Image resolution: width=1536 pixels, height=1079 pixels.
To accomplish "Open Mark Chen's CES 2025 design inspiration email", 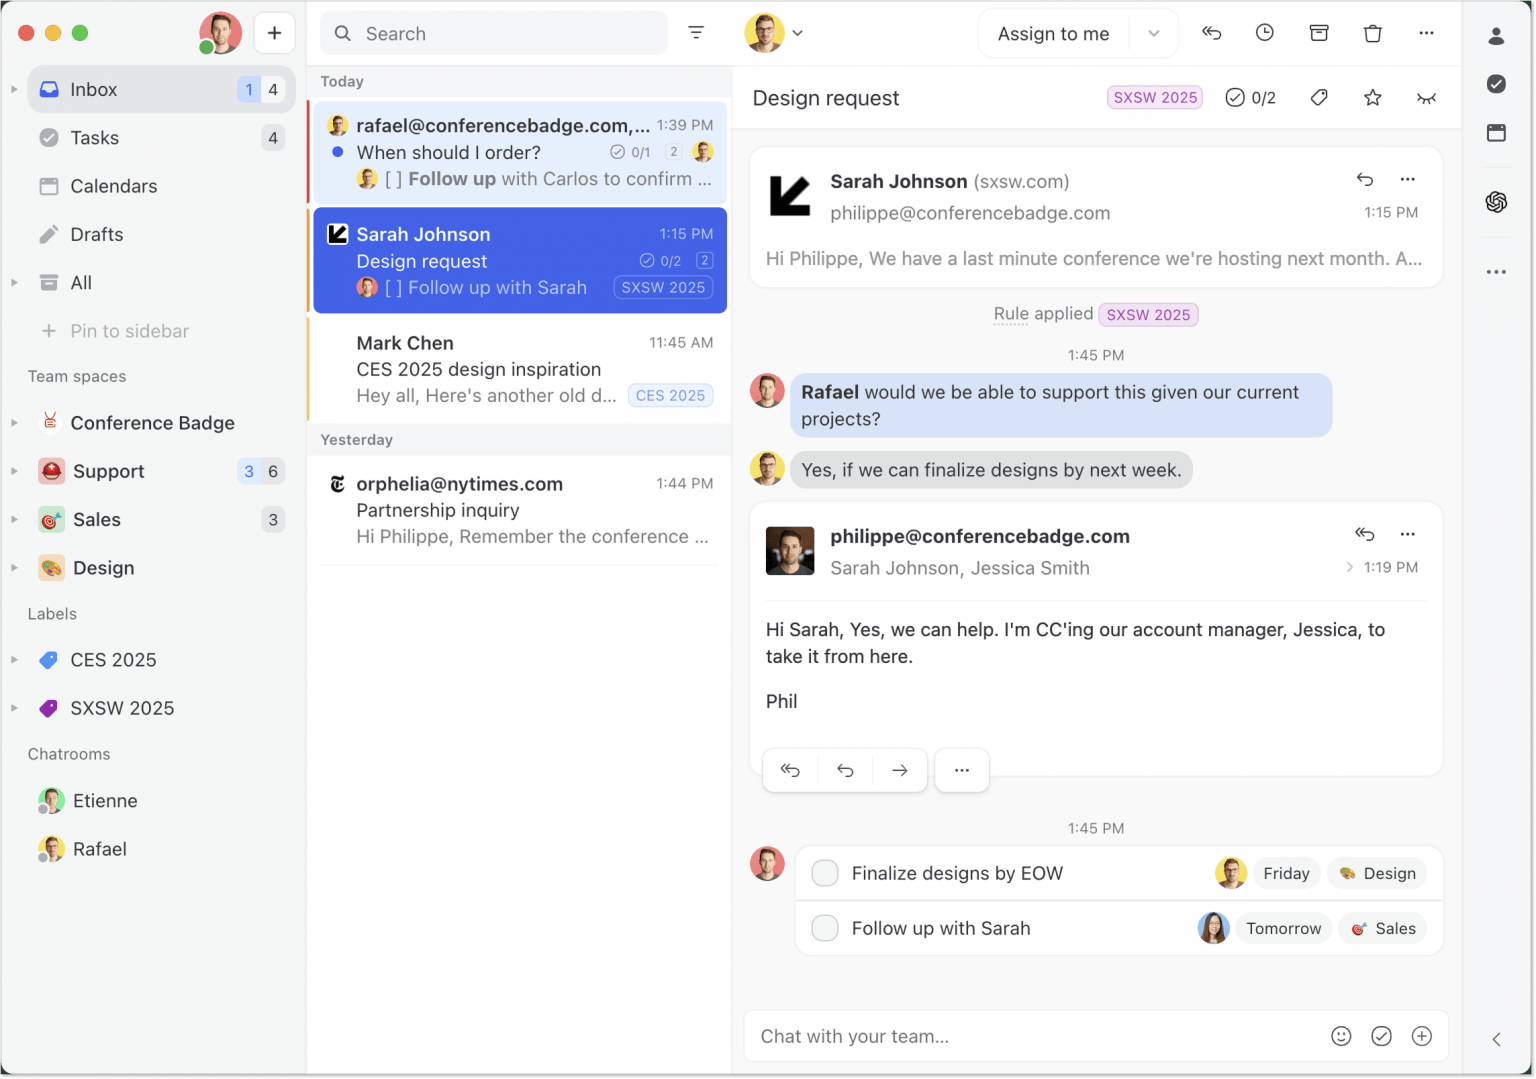I will tap(520, 369).
